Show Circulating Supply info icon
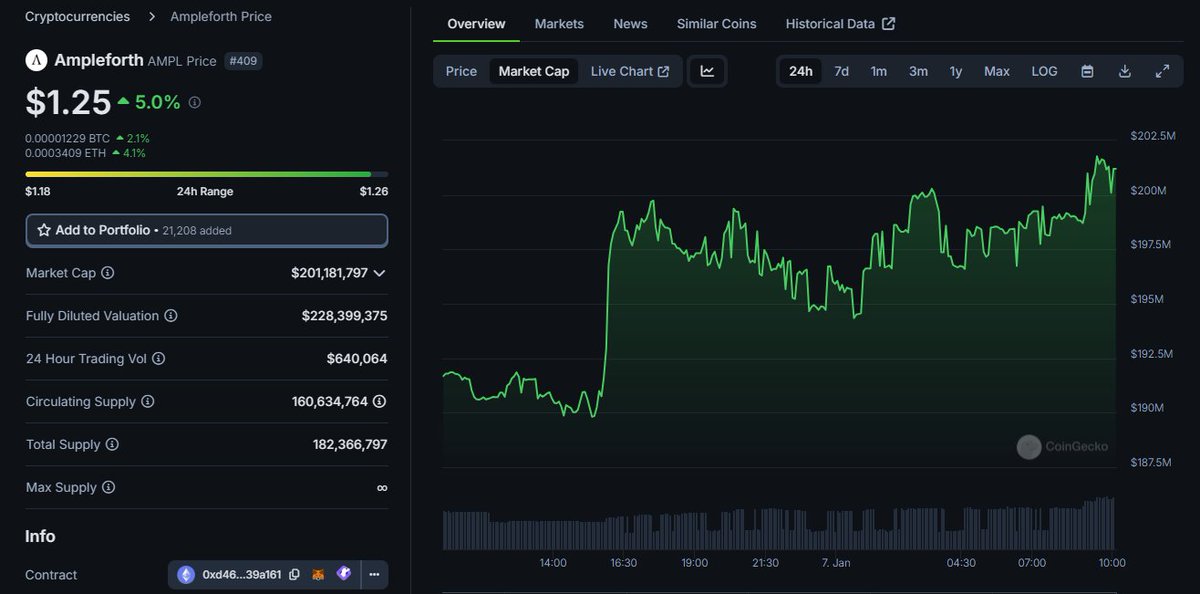1200x594 pixels. click(x=148, y=401)
